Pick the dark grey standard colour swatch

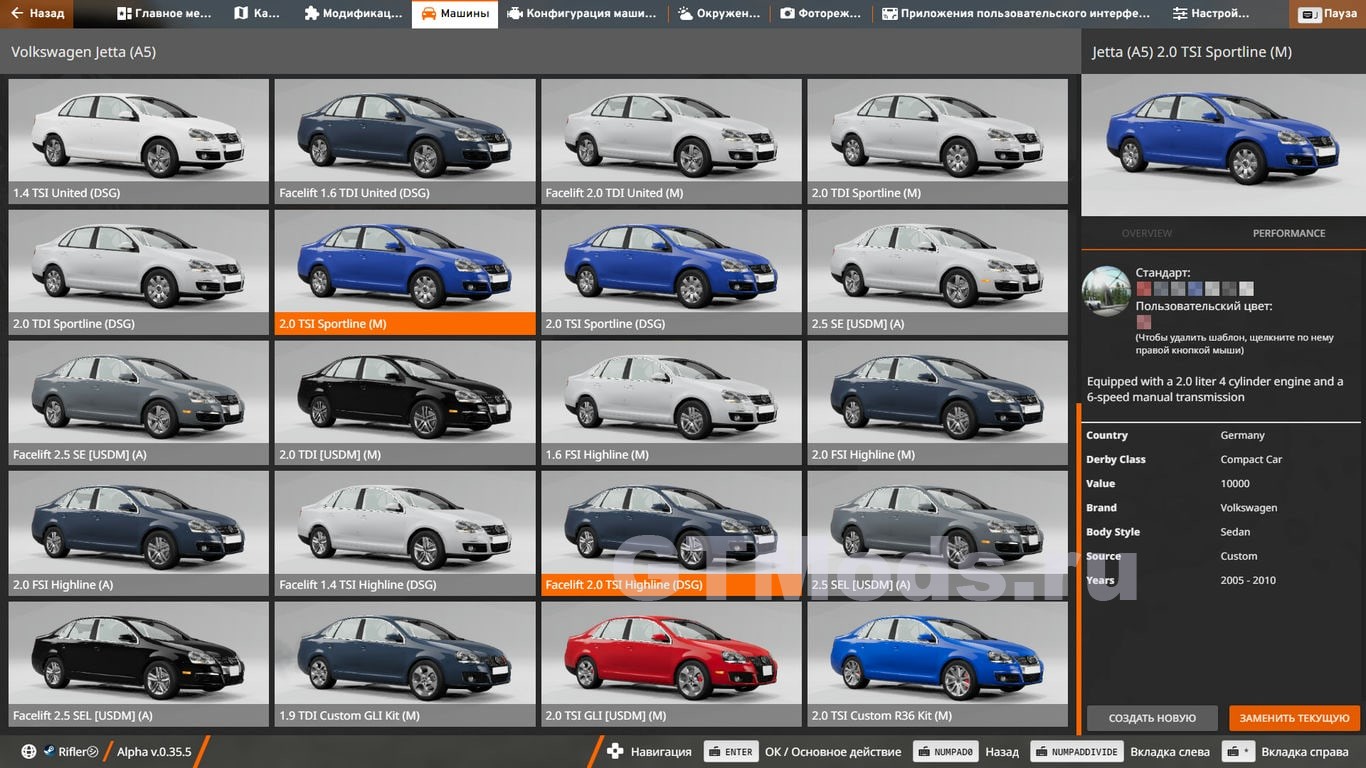(1229, 289)
